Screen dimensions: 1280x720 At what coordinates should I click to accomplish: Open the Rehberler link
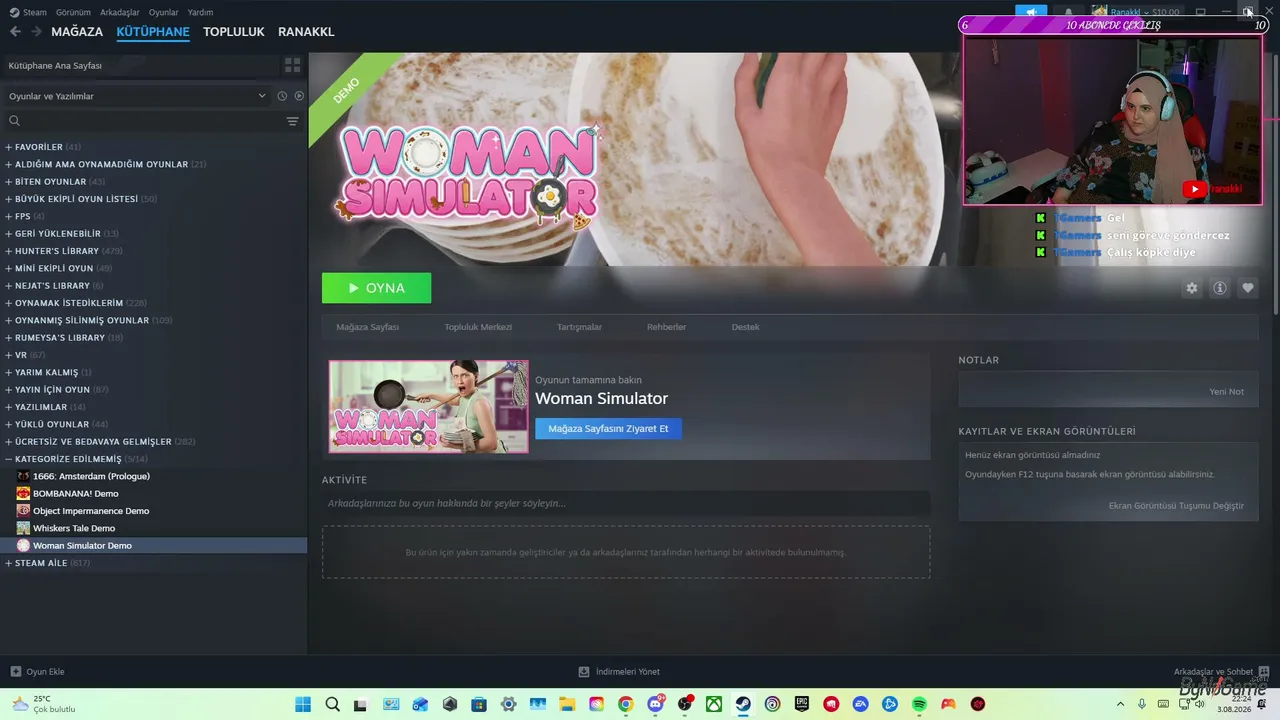pyautogui.click(x=666, y=327)
